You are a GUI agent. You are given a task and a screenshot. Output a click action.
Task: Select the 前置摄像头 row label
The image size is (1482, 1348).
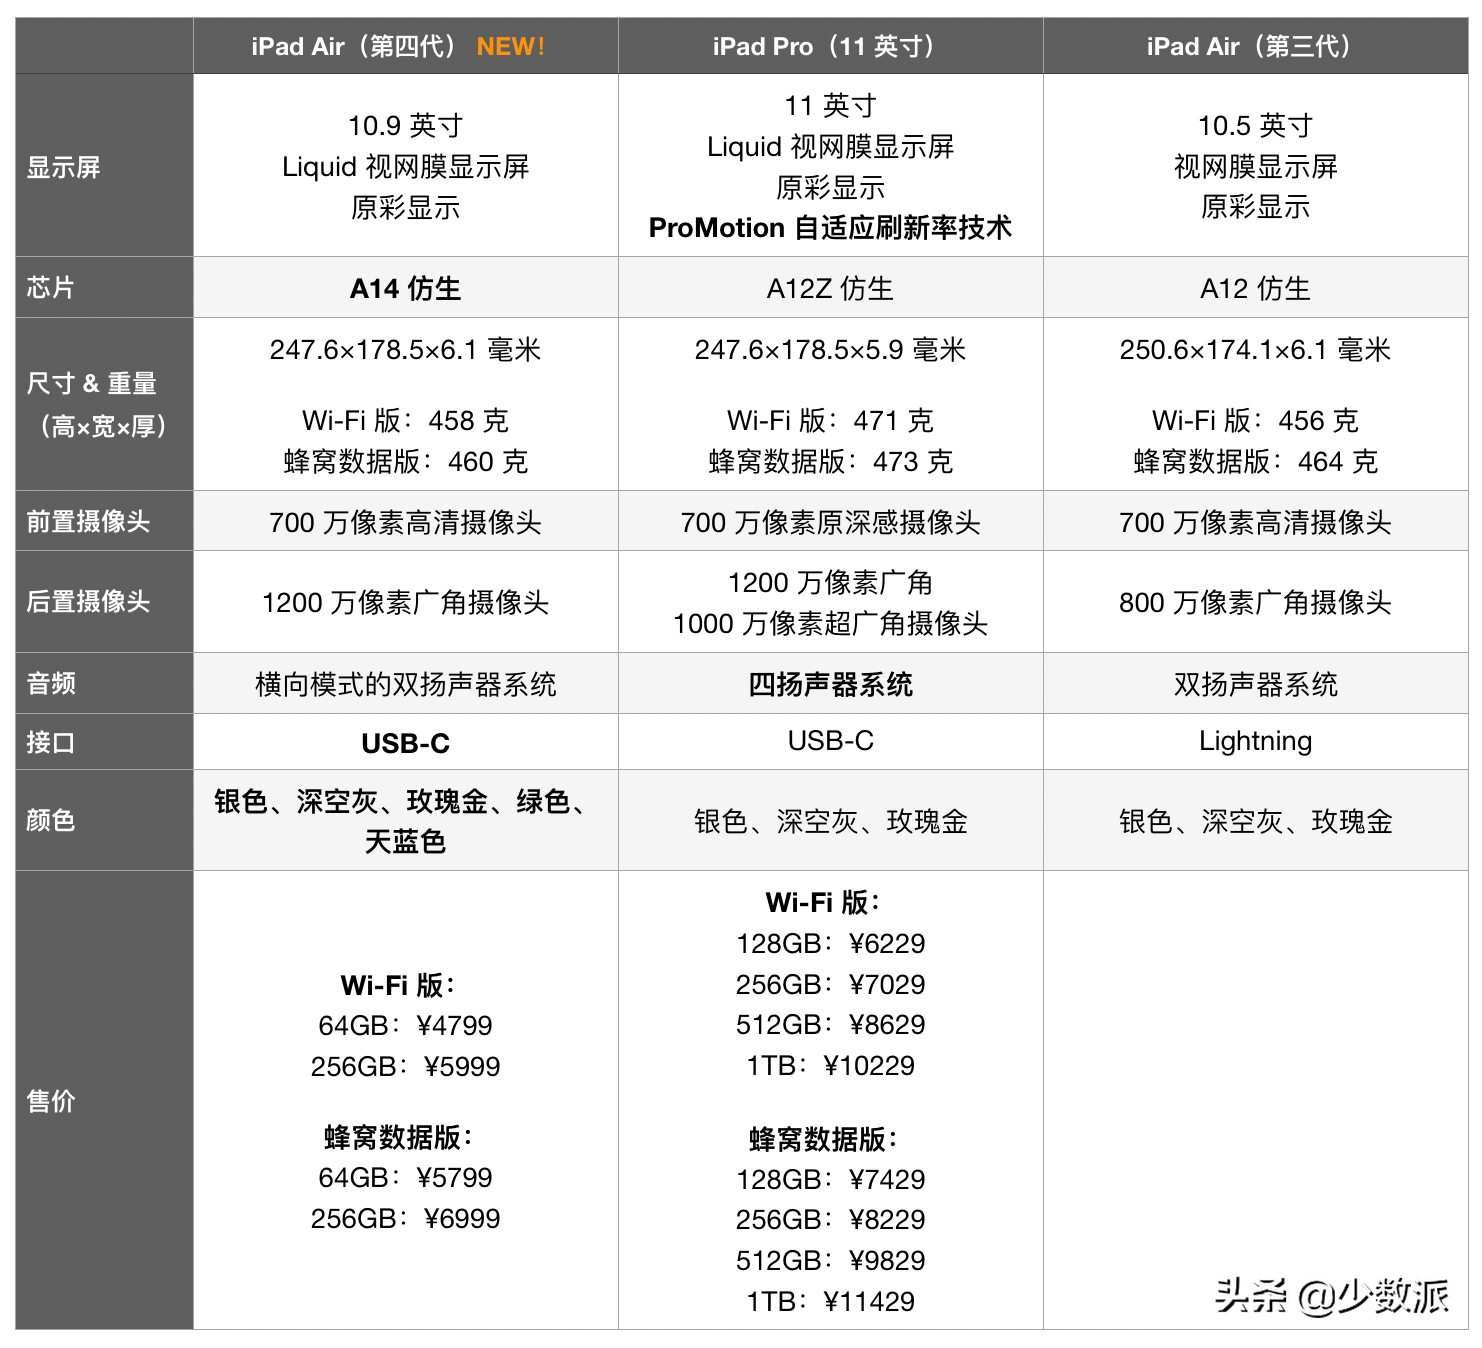[88, 521]
